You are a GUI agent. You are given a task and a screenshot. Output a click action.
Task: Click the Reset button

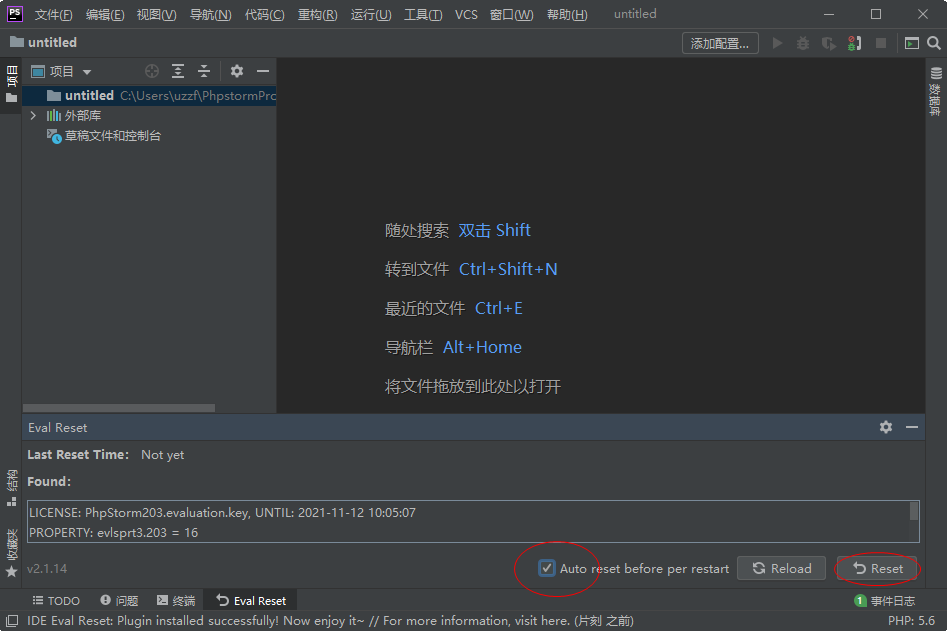pyautogui.click(x=878, y=568)
